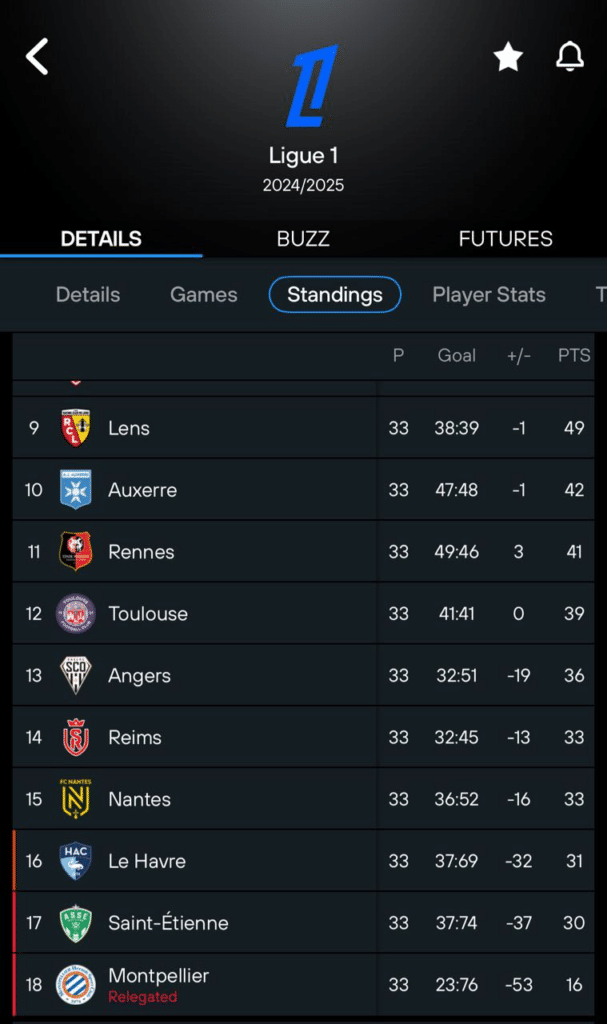Screen dimensions: 607x1024
Task: Toggle the notification bell for Ligue 1
Action: (570, 57)
